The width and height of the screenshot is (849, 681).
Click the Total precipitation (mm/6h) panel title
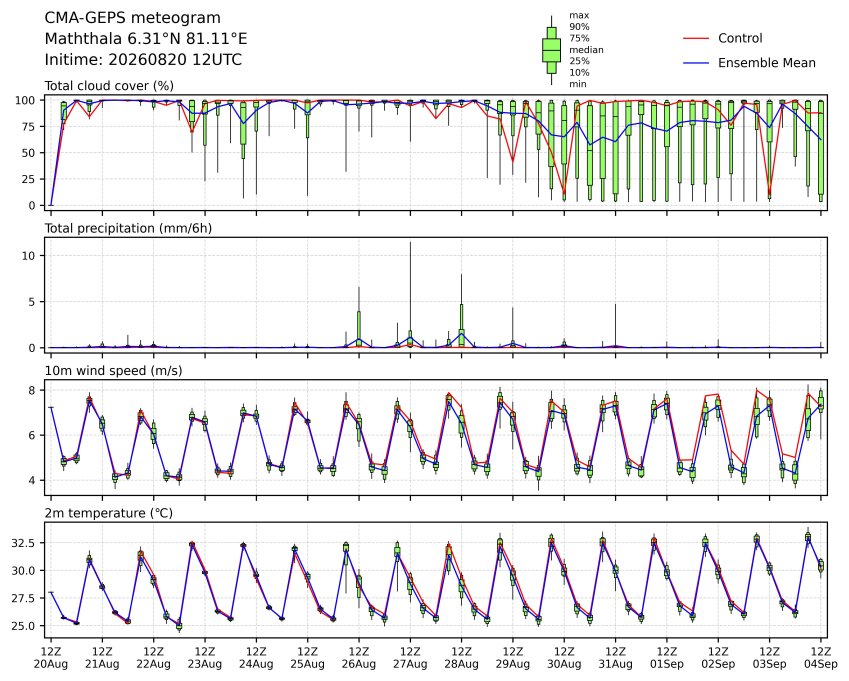128,228
